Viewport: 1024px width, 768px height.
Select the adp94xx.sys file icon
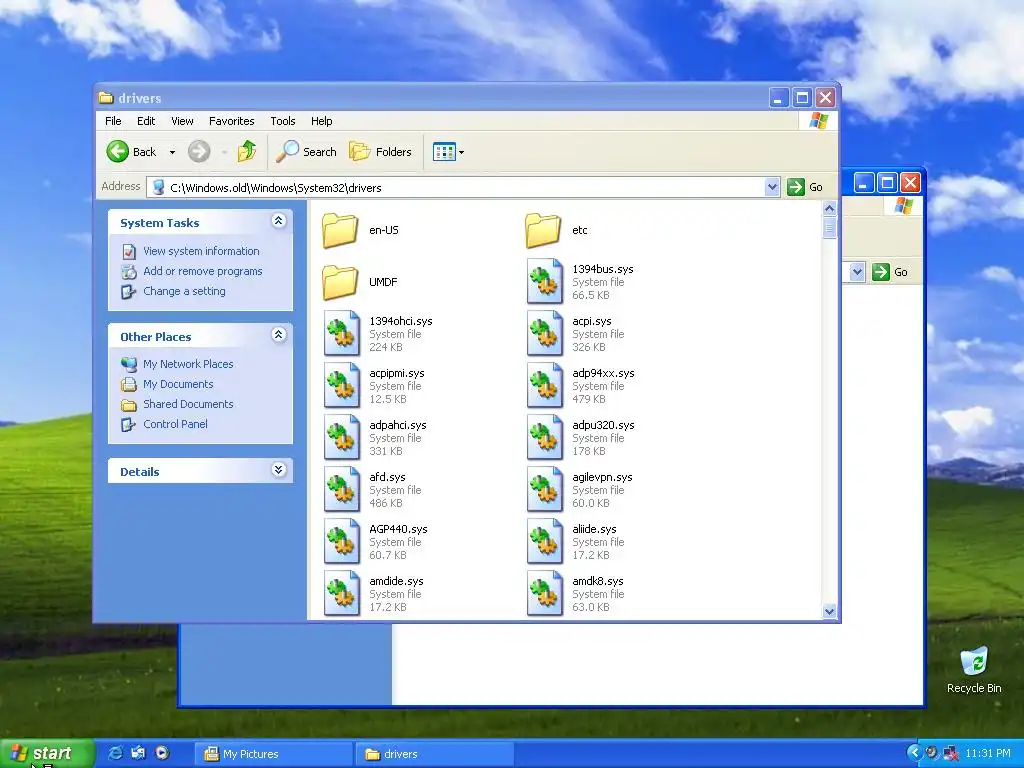pyautogui.click(x=545, y=385)
